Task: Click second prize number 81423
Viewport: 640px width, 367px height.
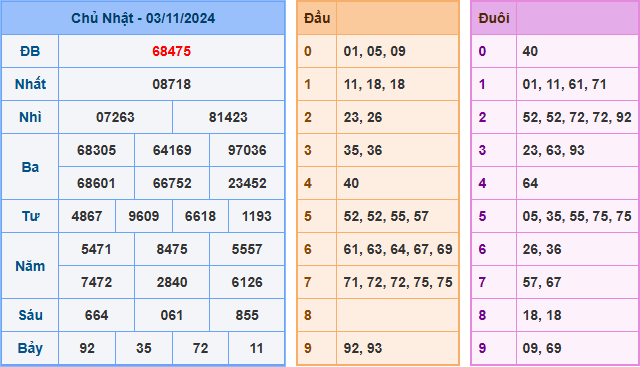Action: click(228, 118)
